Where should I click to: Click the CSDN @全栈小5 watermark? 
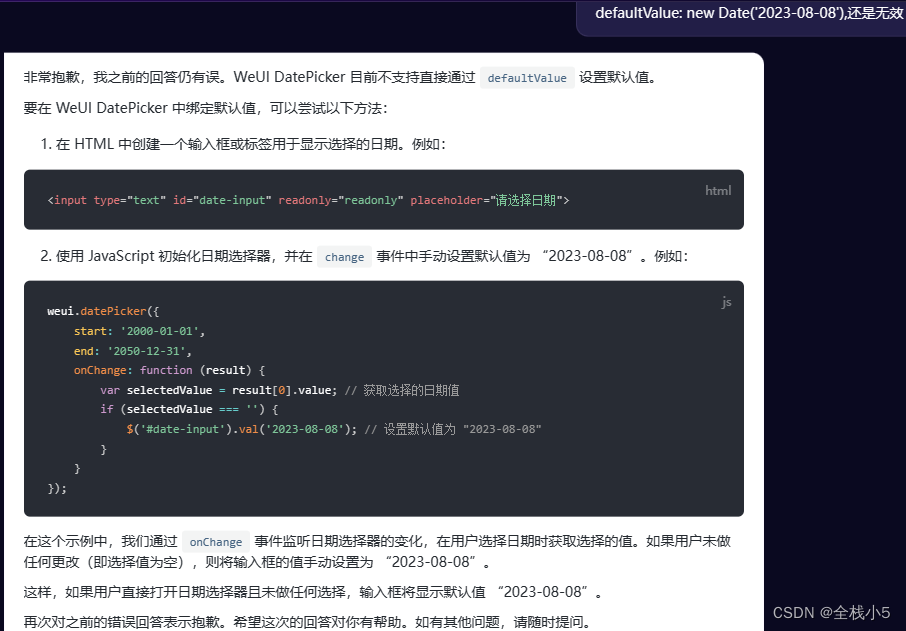(831, 612)
